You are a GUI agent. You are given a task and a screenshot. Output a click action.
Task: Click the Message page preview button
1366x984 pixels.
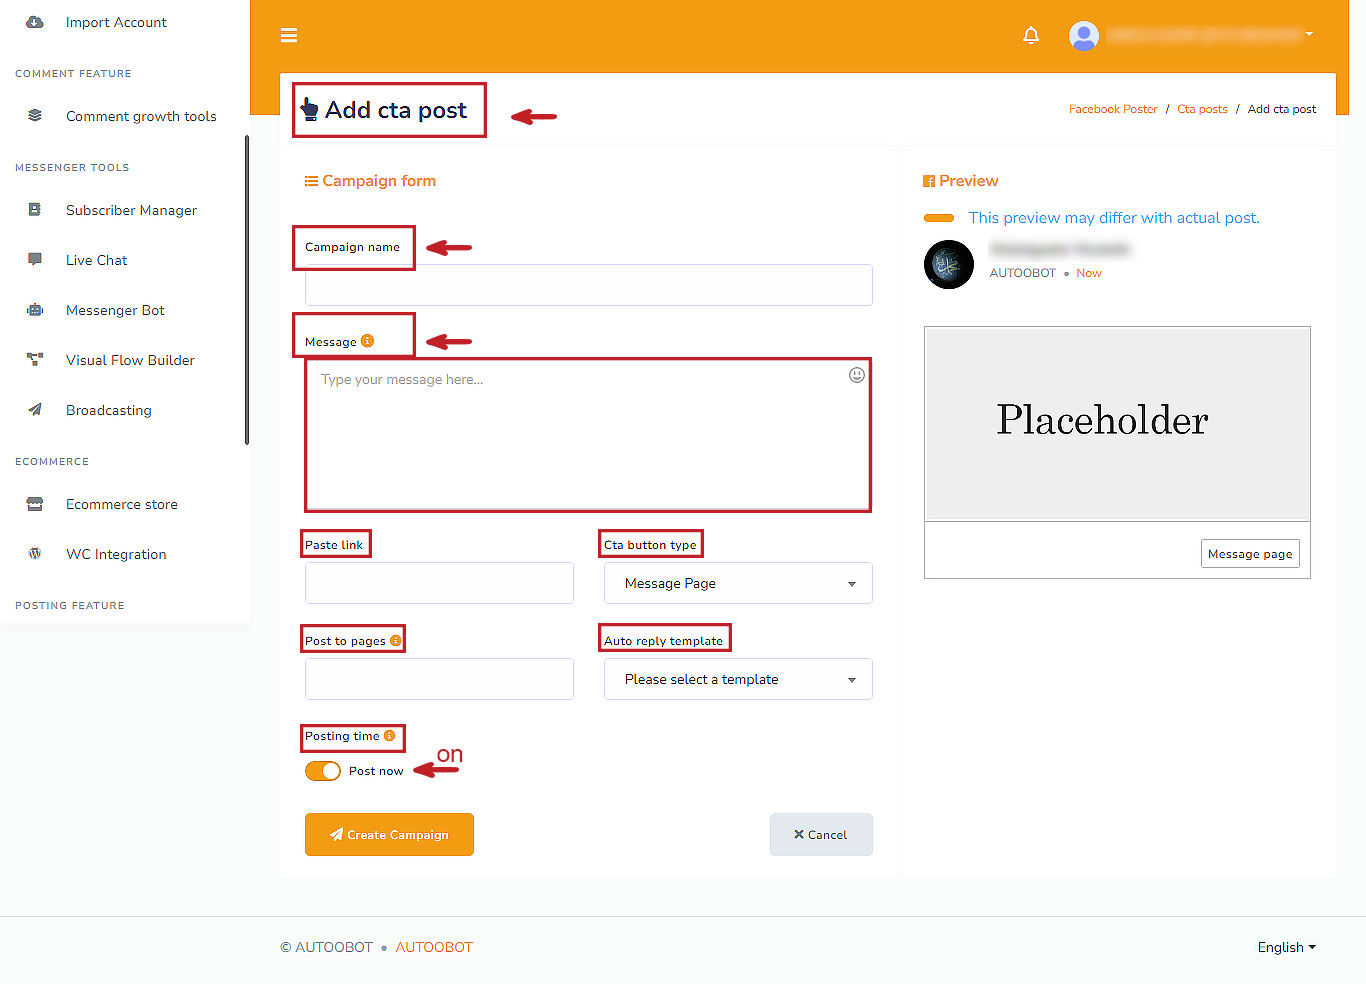coord(1250,554)
